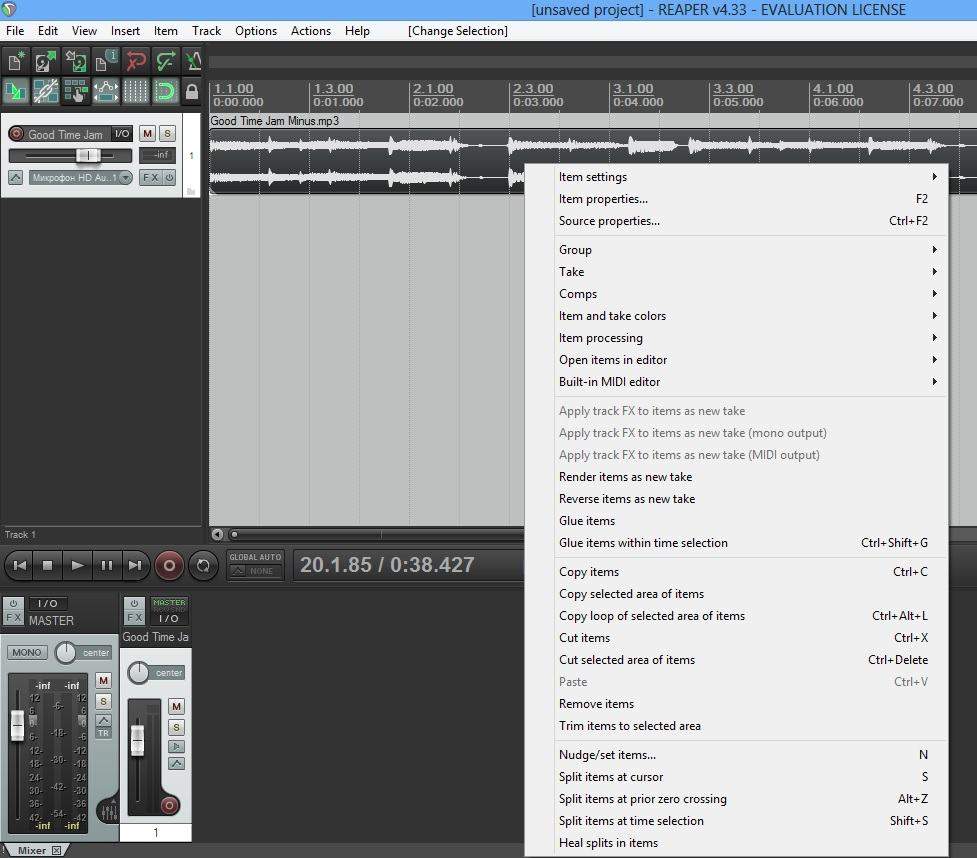
Task: Click the track volume fader knob
Action: [x=88, y=156]
